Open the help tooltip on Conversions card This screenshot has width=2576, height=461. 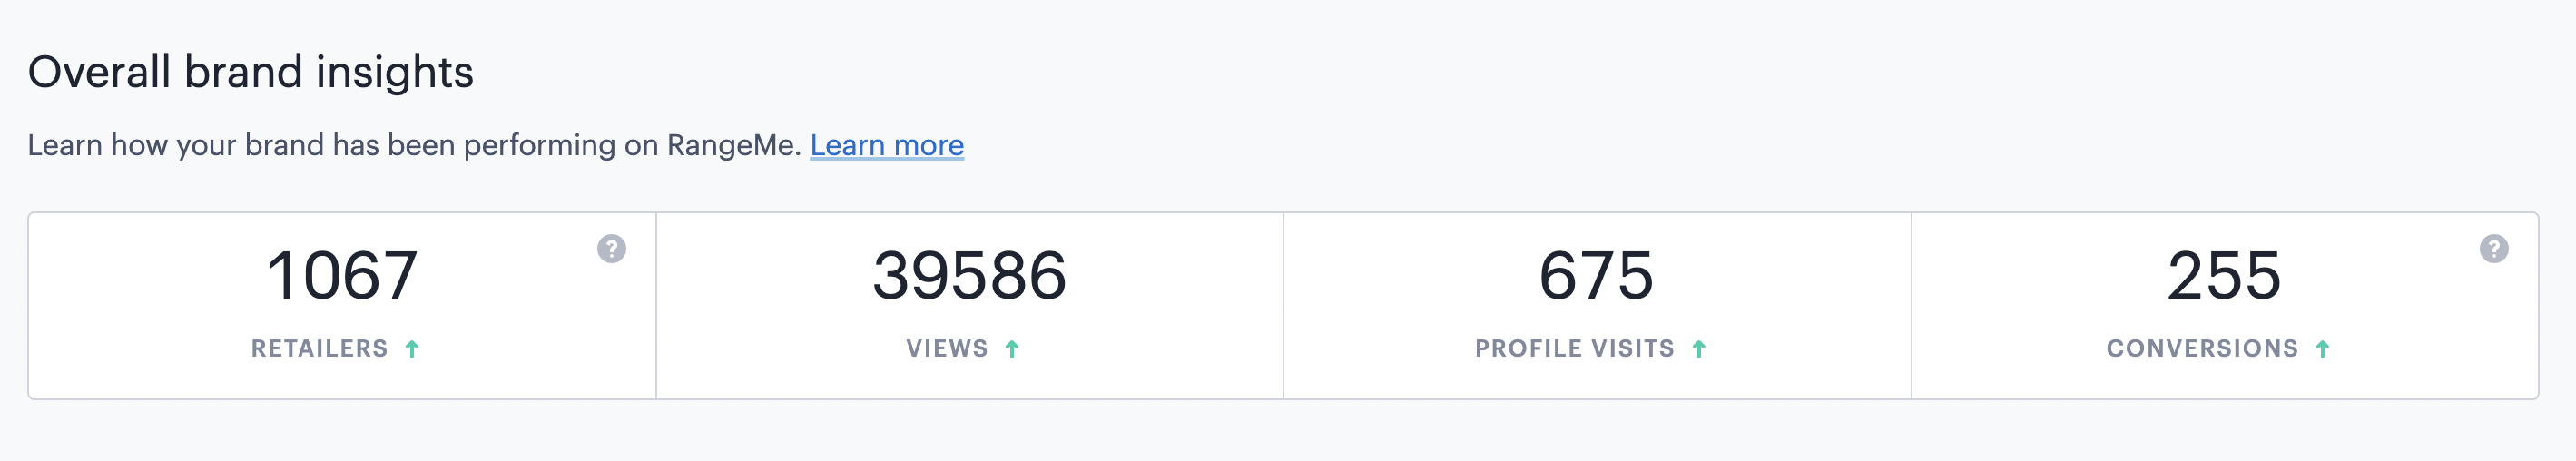[2494, 249]
